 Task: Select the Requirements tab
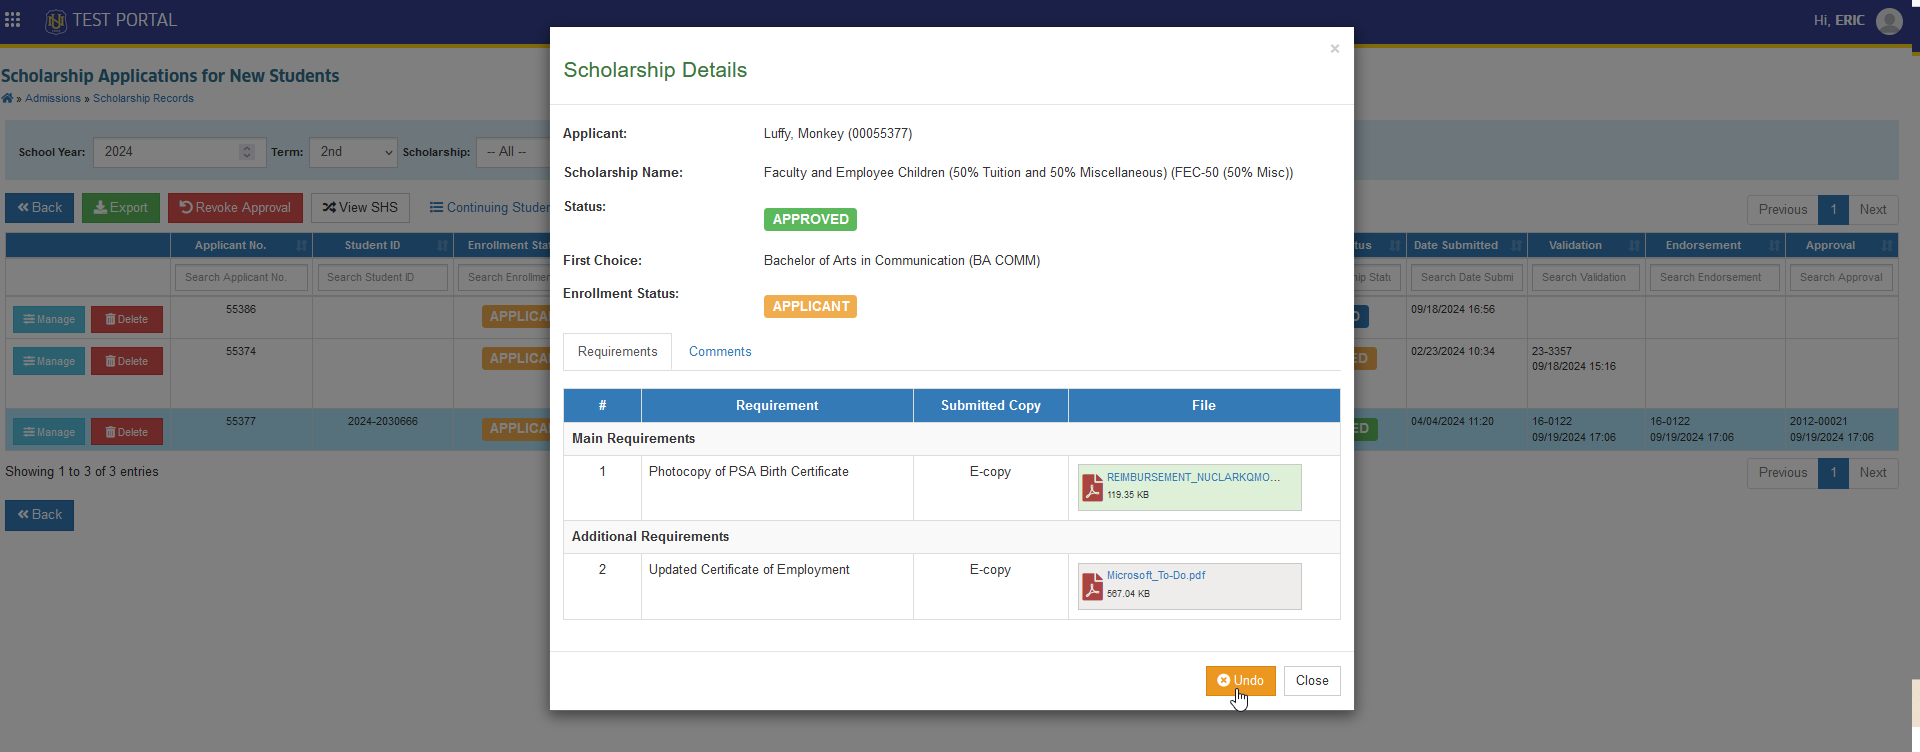617,352
